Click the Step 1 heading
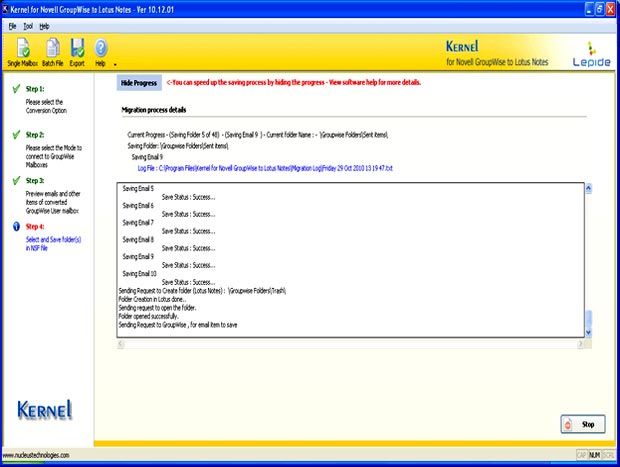 tap(35, 89)
